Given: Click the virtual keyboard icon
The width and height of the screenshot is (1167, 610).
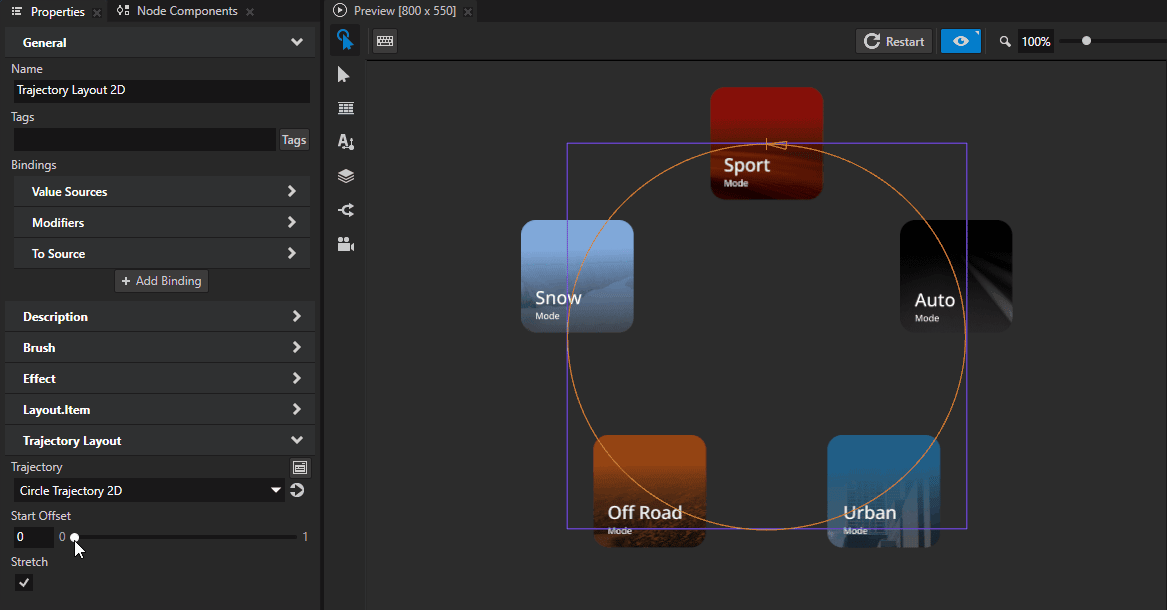Looking at the screenshot, I should point(384,40).
